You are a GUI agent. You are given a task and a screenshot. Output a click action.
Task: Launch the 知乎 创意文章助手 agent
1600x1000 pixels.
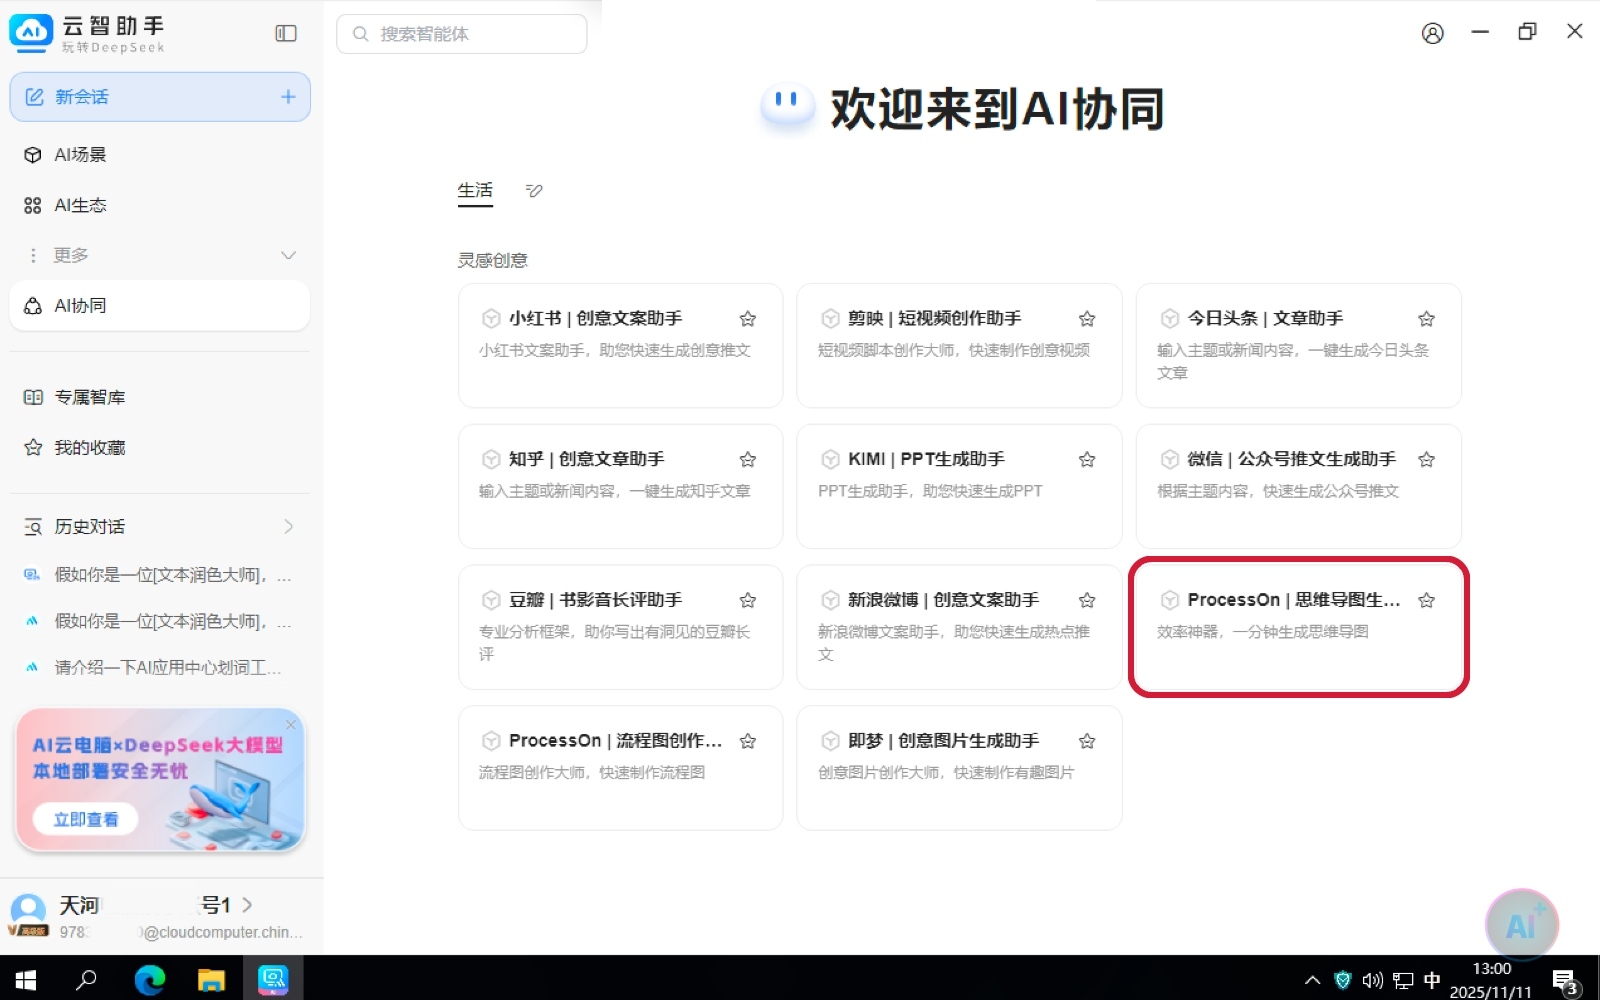tap(620, 486)
